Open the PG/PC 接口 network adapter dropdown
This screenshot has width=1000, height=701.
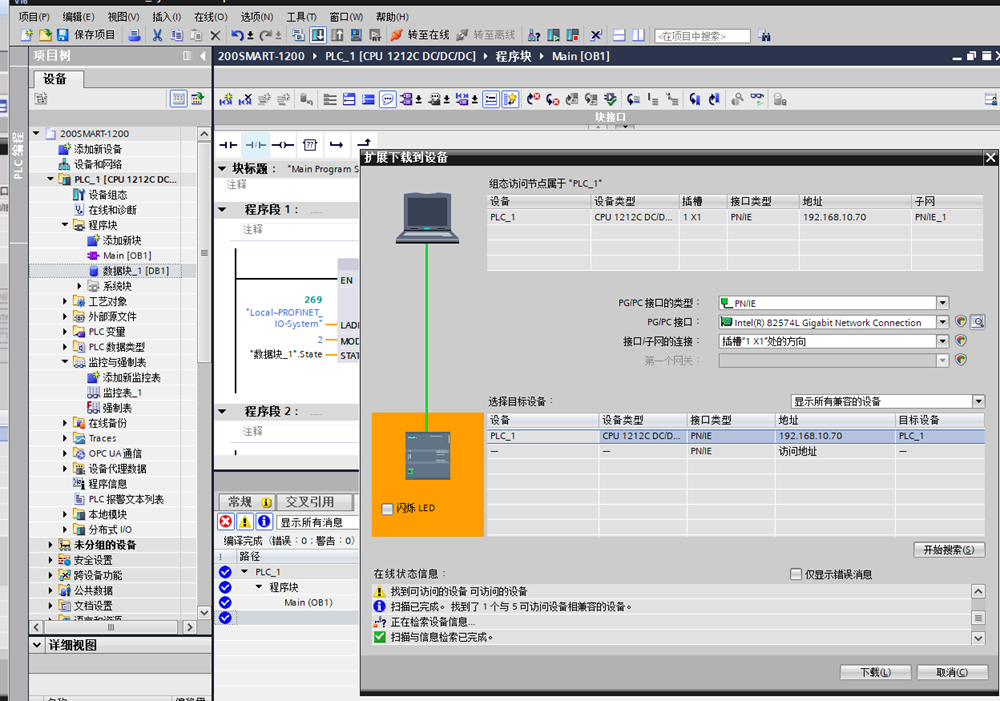coord(943,322)
